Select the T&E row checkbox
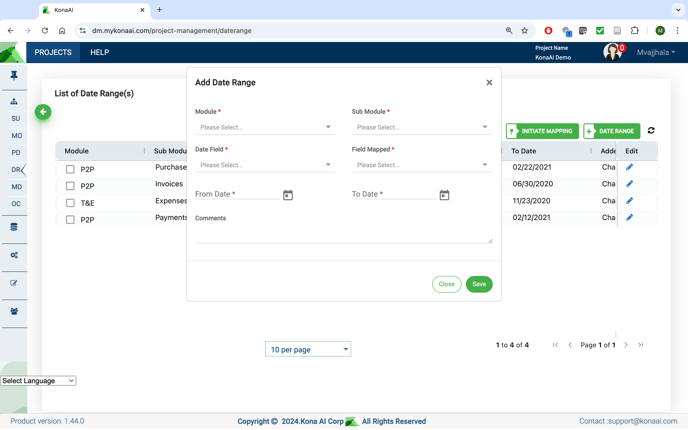Viewport: 688px width, 430px height. coord(70,203)
